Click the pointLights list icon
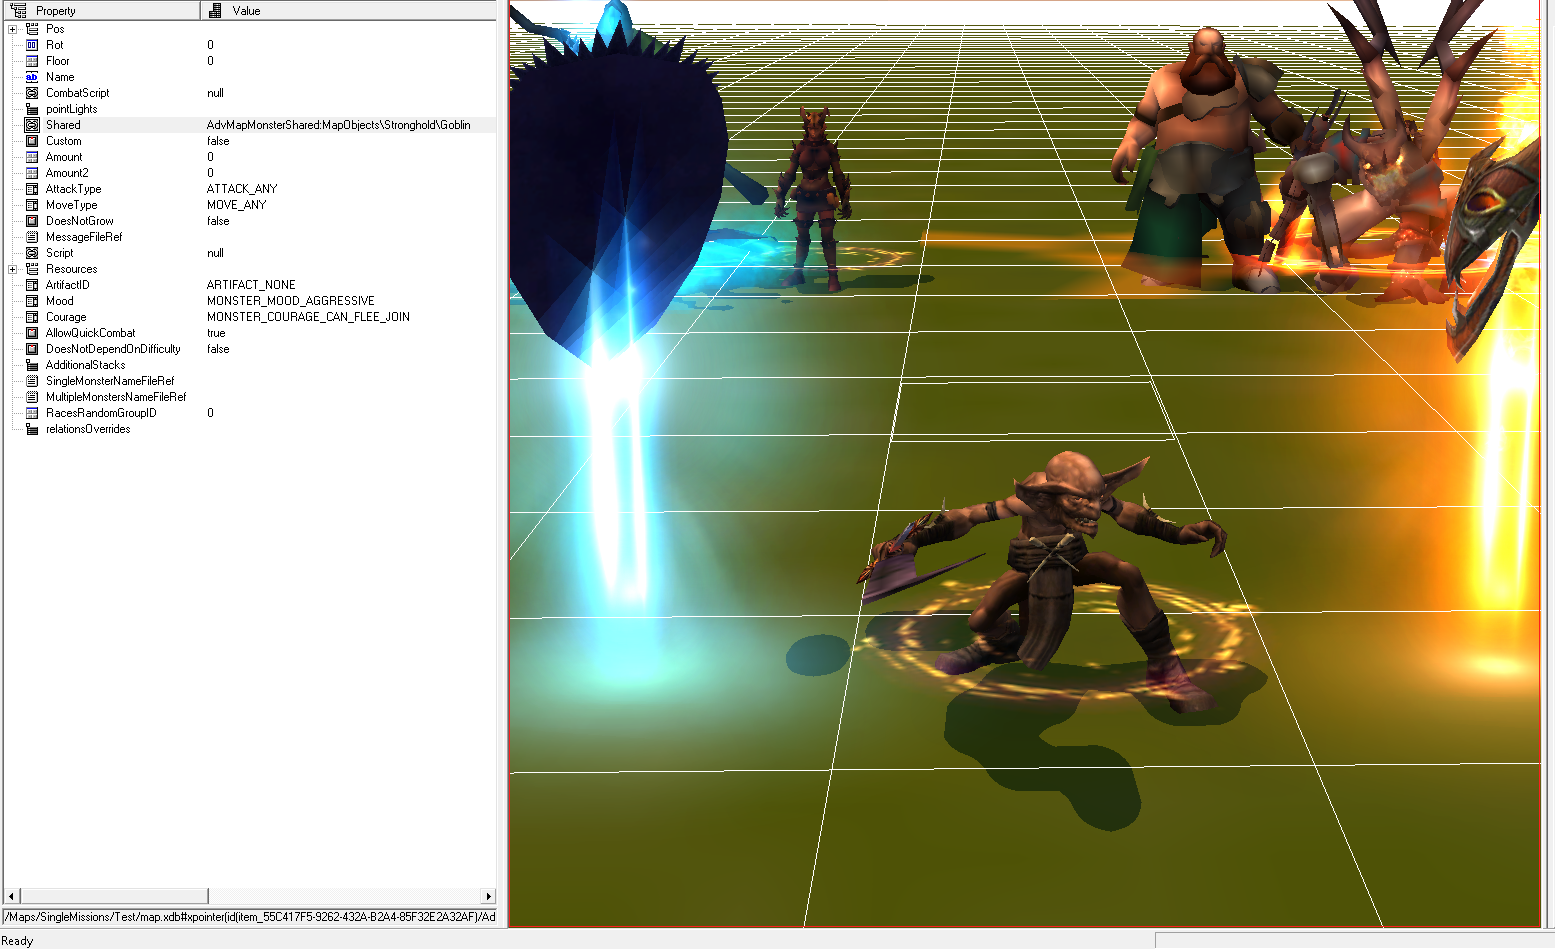 [x=32, y=109]
